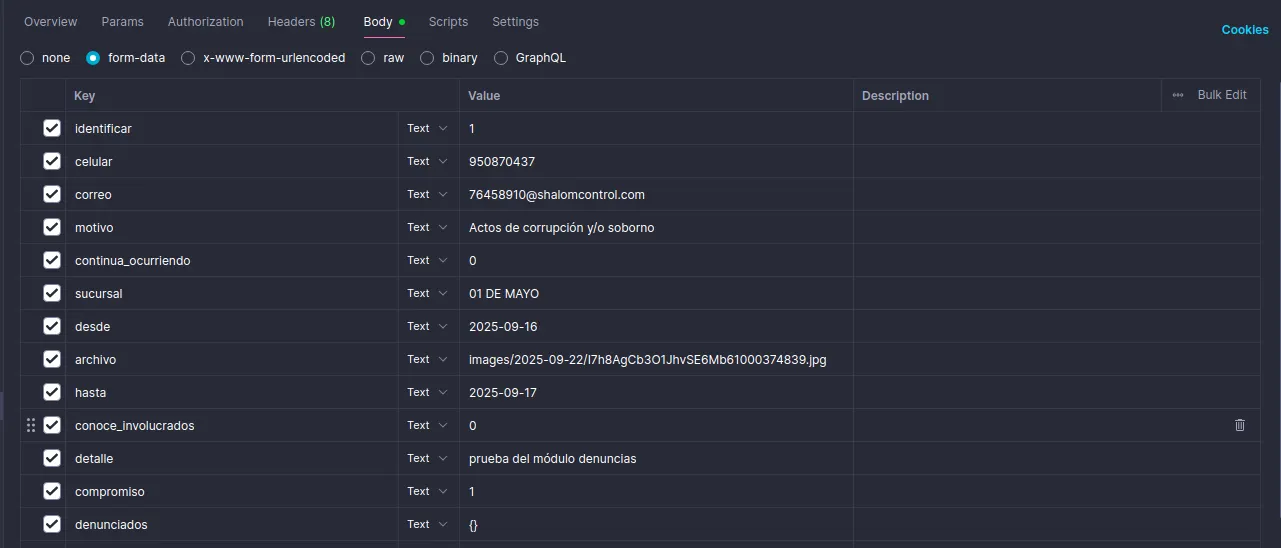1281x548 pixels.
Task: Click the trash icon on conoce_involucrados row
Action: (x=1240, y=425)
